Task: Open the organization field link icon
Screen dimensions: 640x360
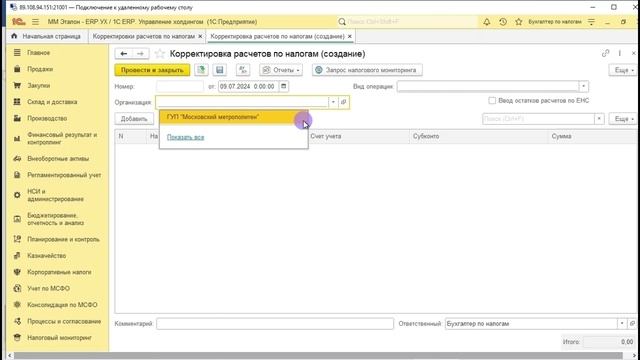Action: point(344,102)
